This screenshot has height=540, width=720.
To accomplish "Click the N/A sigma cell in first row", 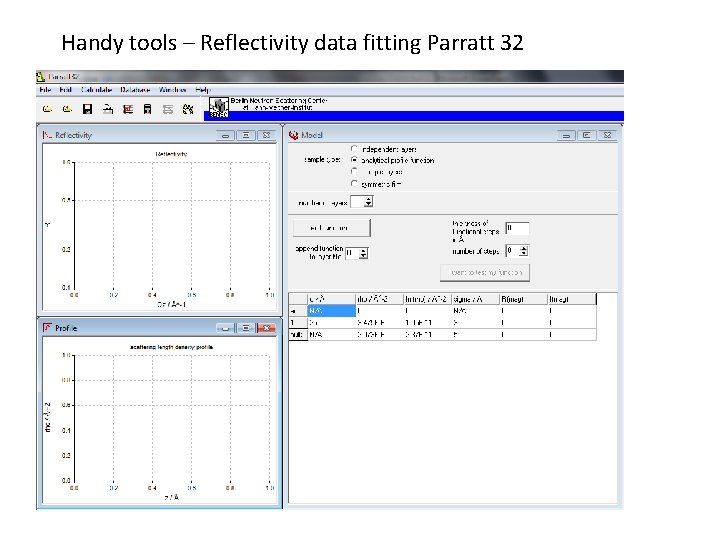I will (475, 311).
